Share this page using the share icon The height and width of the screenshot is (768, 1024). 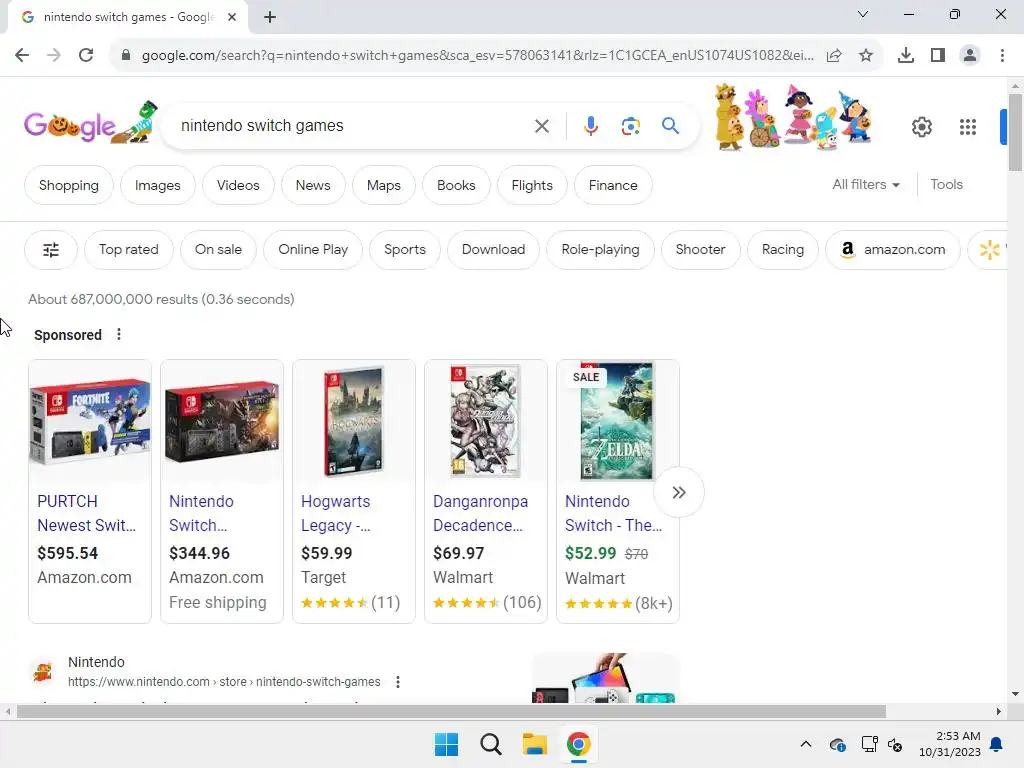click(x=834, y=56)
